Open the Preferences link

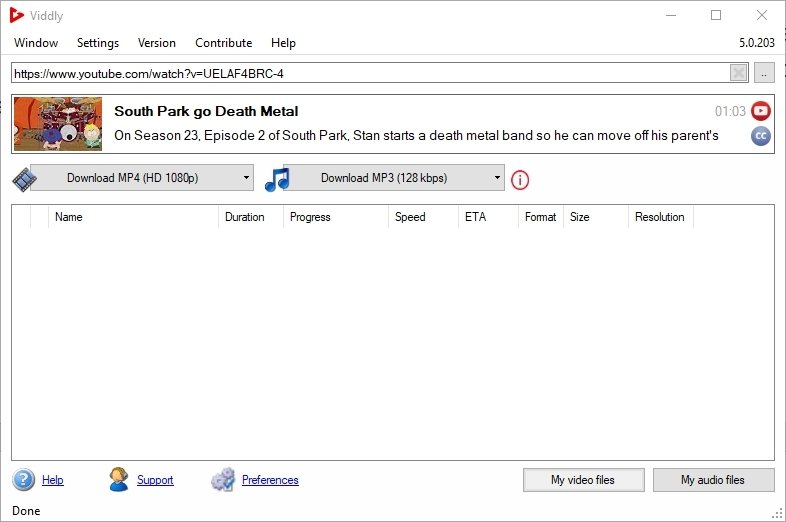point(270,480)
